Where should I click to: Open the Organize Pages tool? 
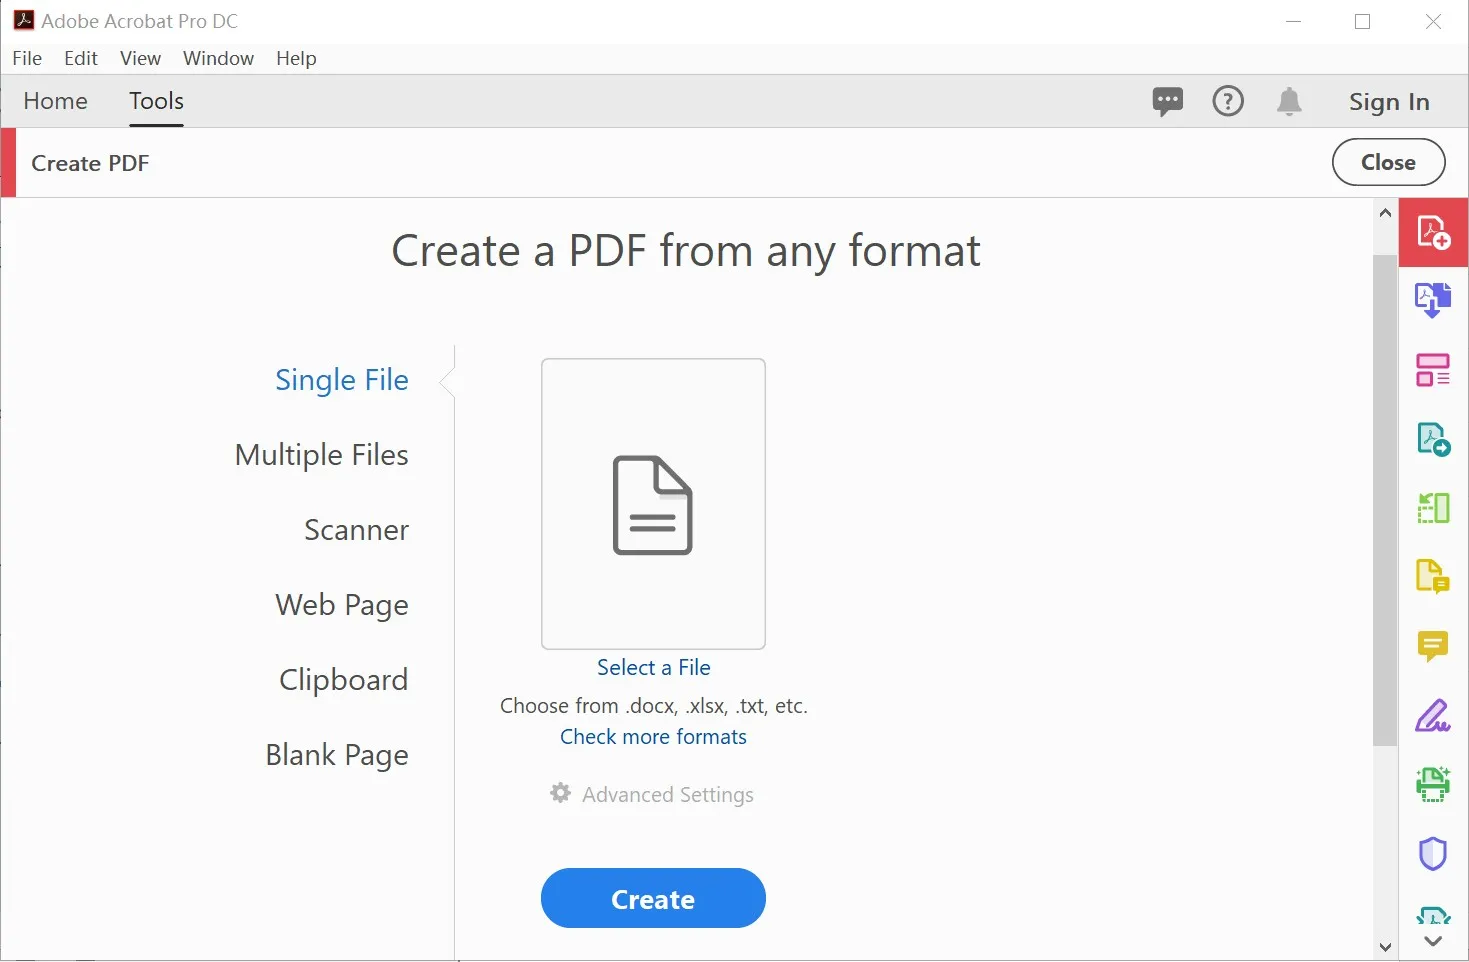tap(1433, 369)
